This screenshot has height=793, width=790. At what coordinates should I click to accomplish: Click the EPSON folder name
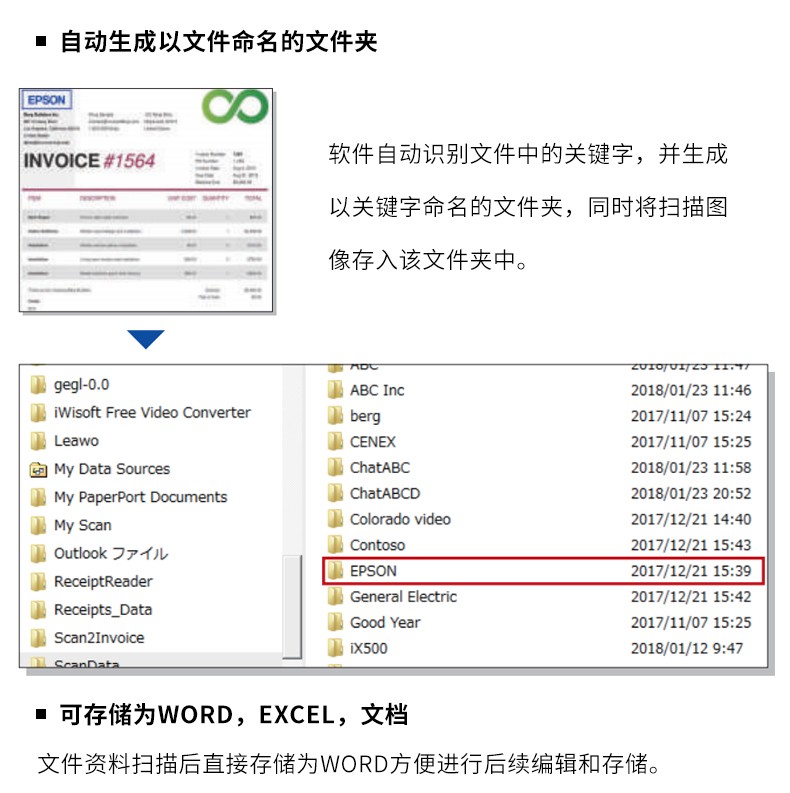coord(373,571)
